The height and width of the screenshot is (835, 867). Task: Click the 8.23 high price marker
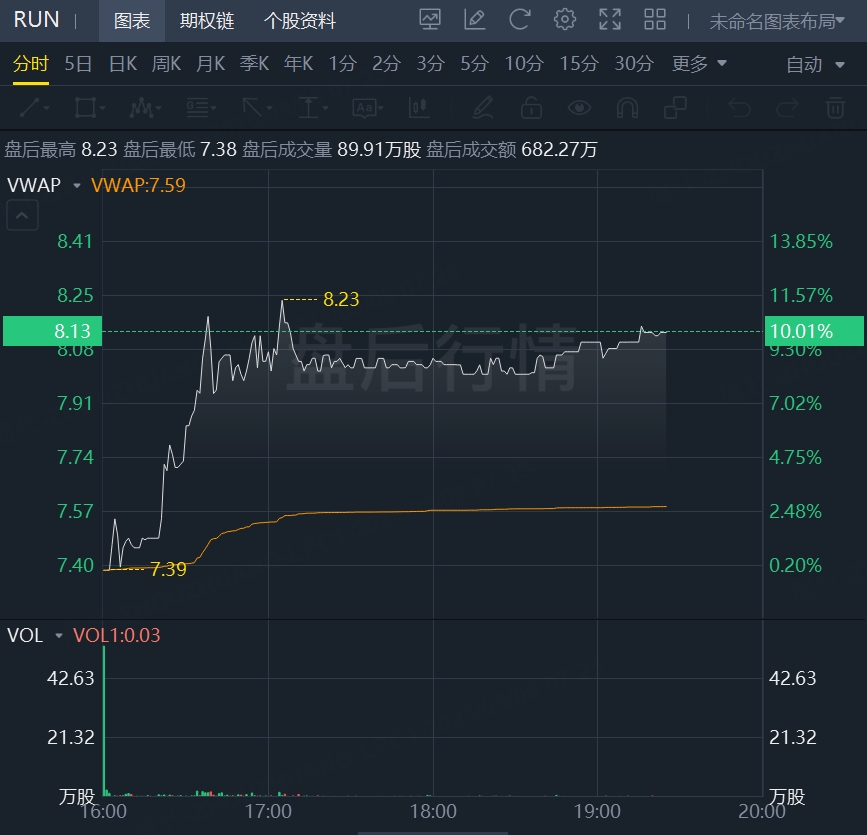341,299
